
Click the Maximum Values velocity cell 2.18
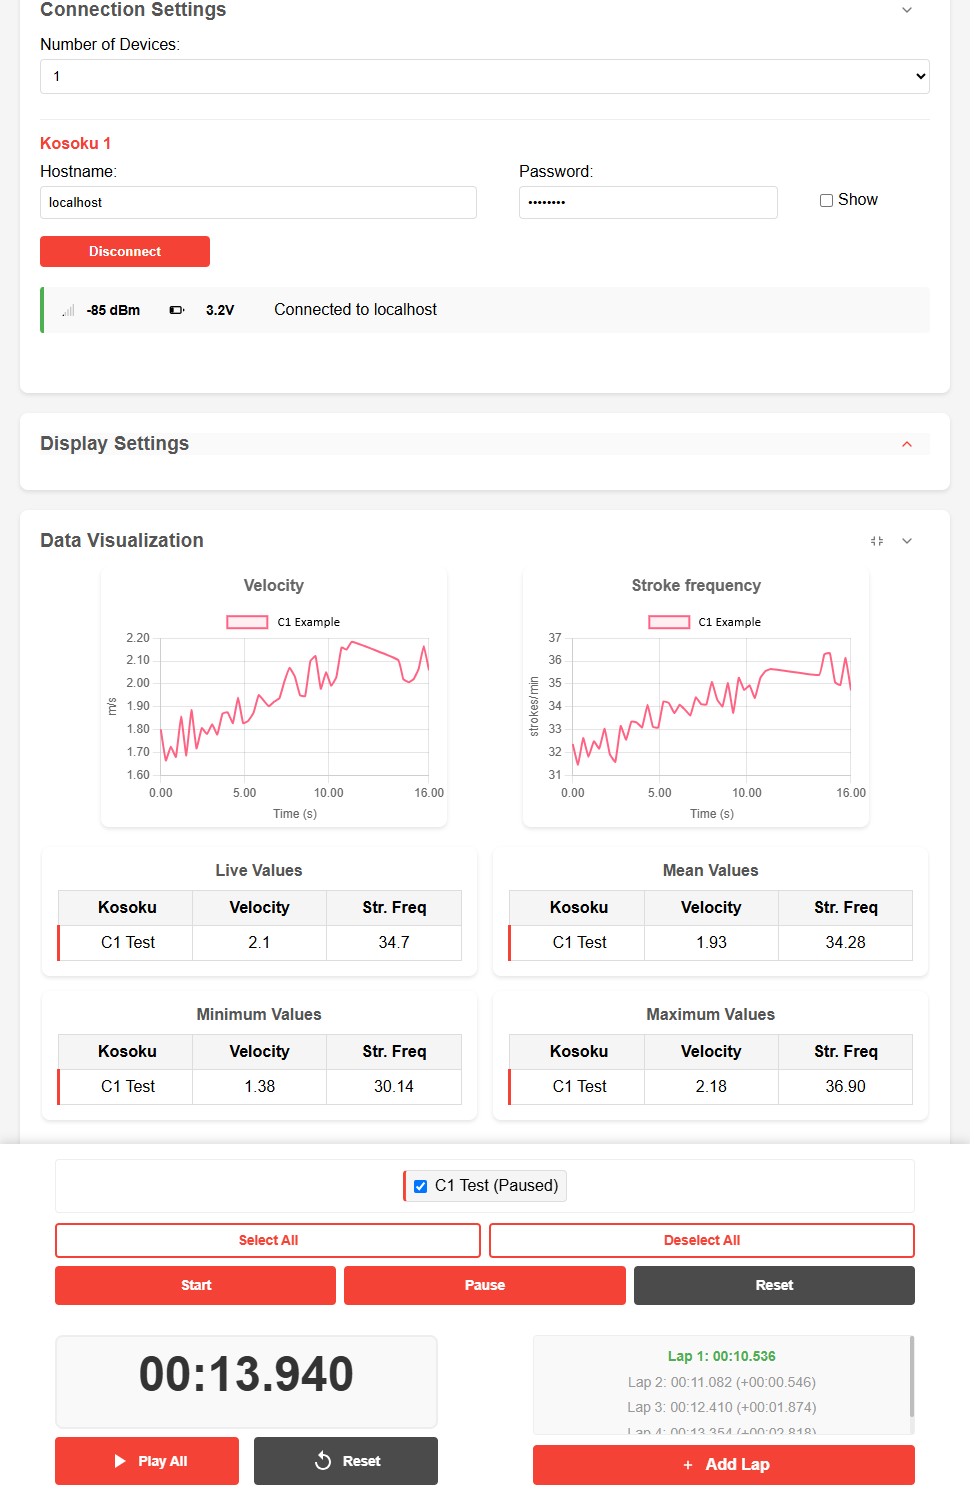tap(711, 1086)
